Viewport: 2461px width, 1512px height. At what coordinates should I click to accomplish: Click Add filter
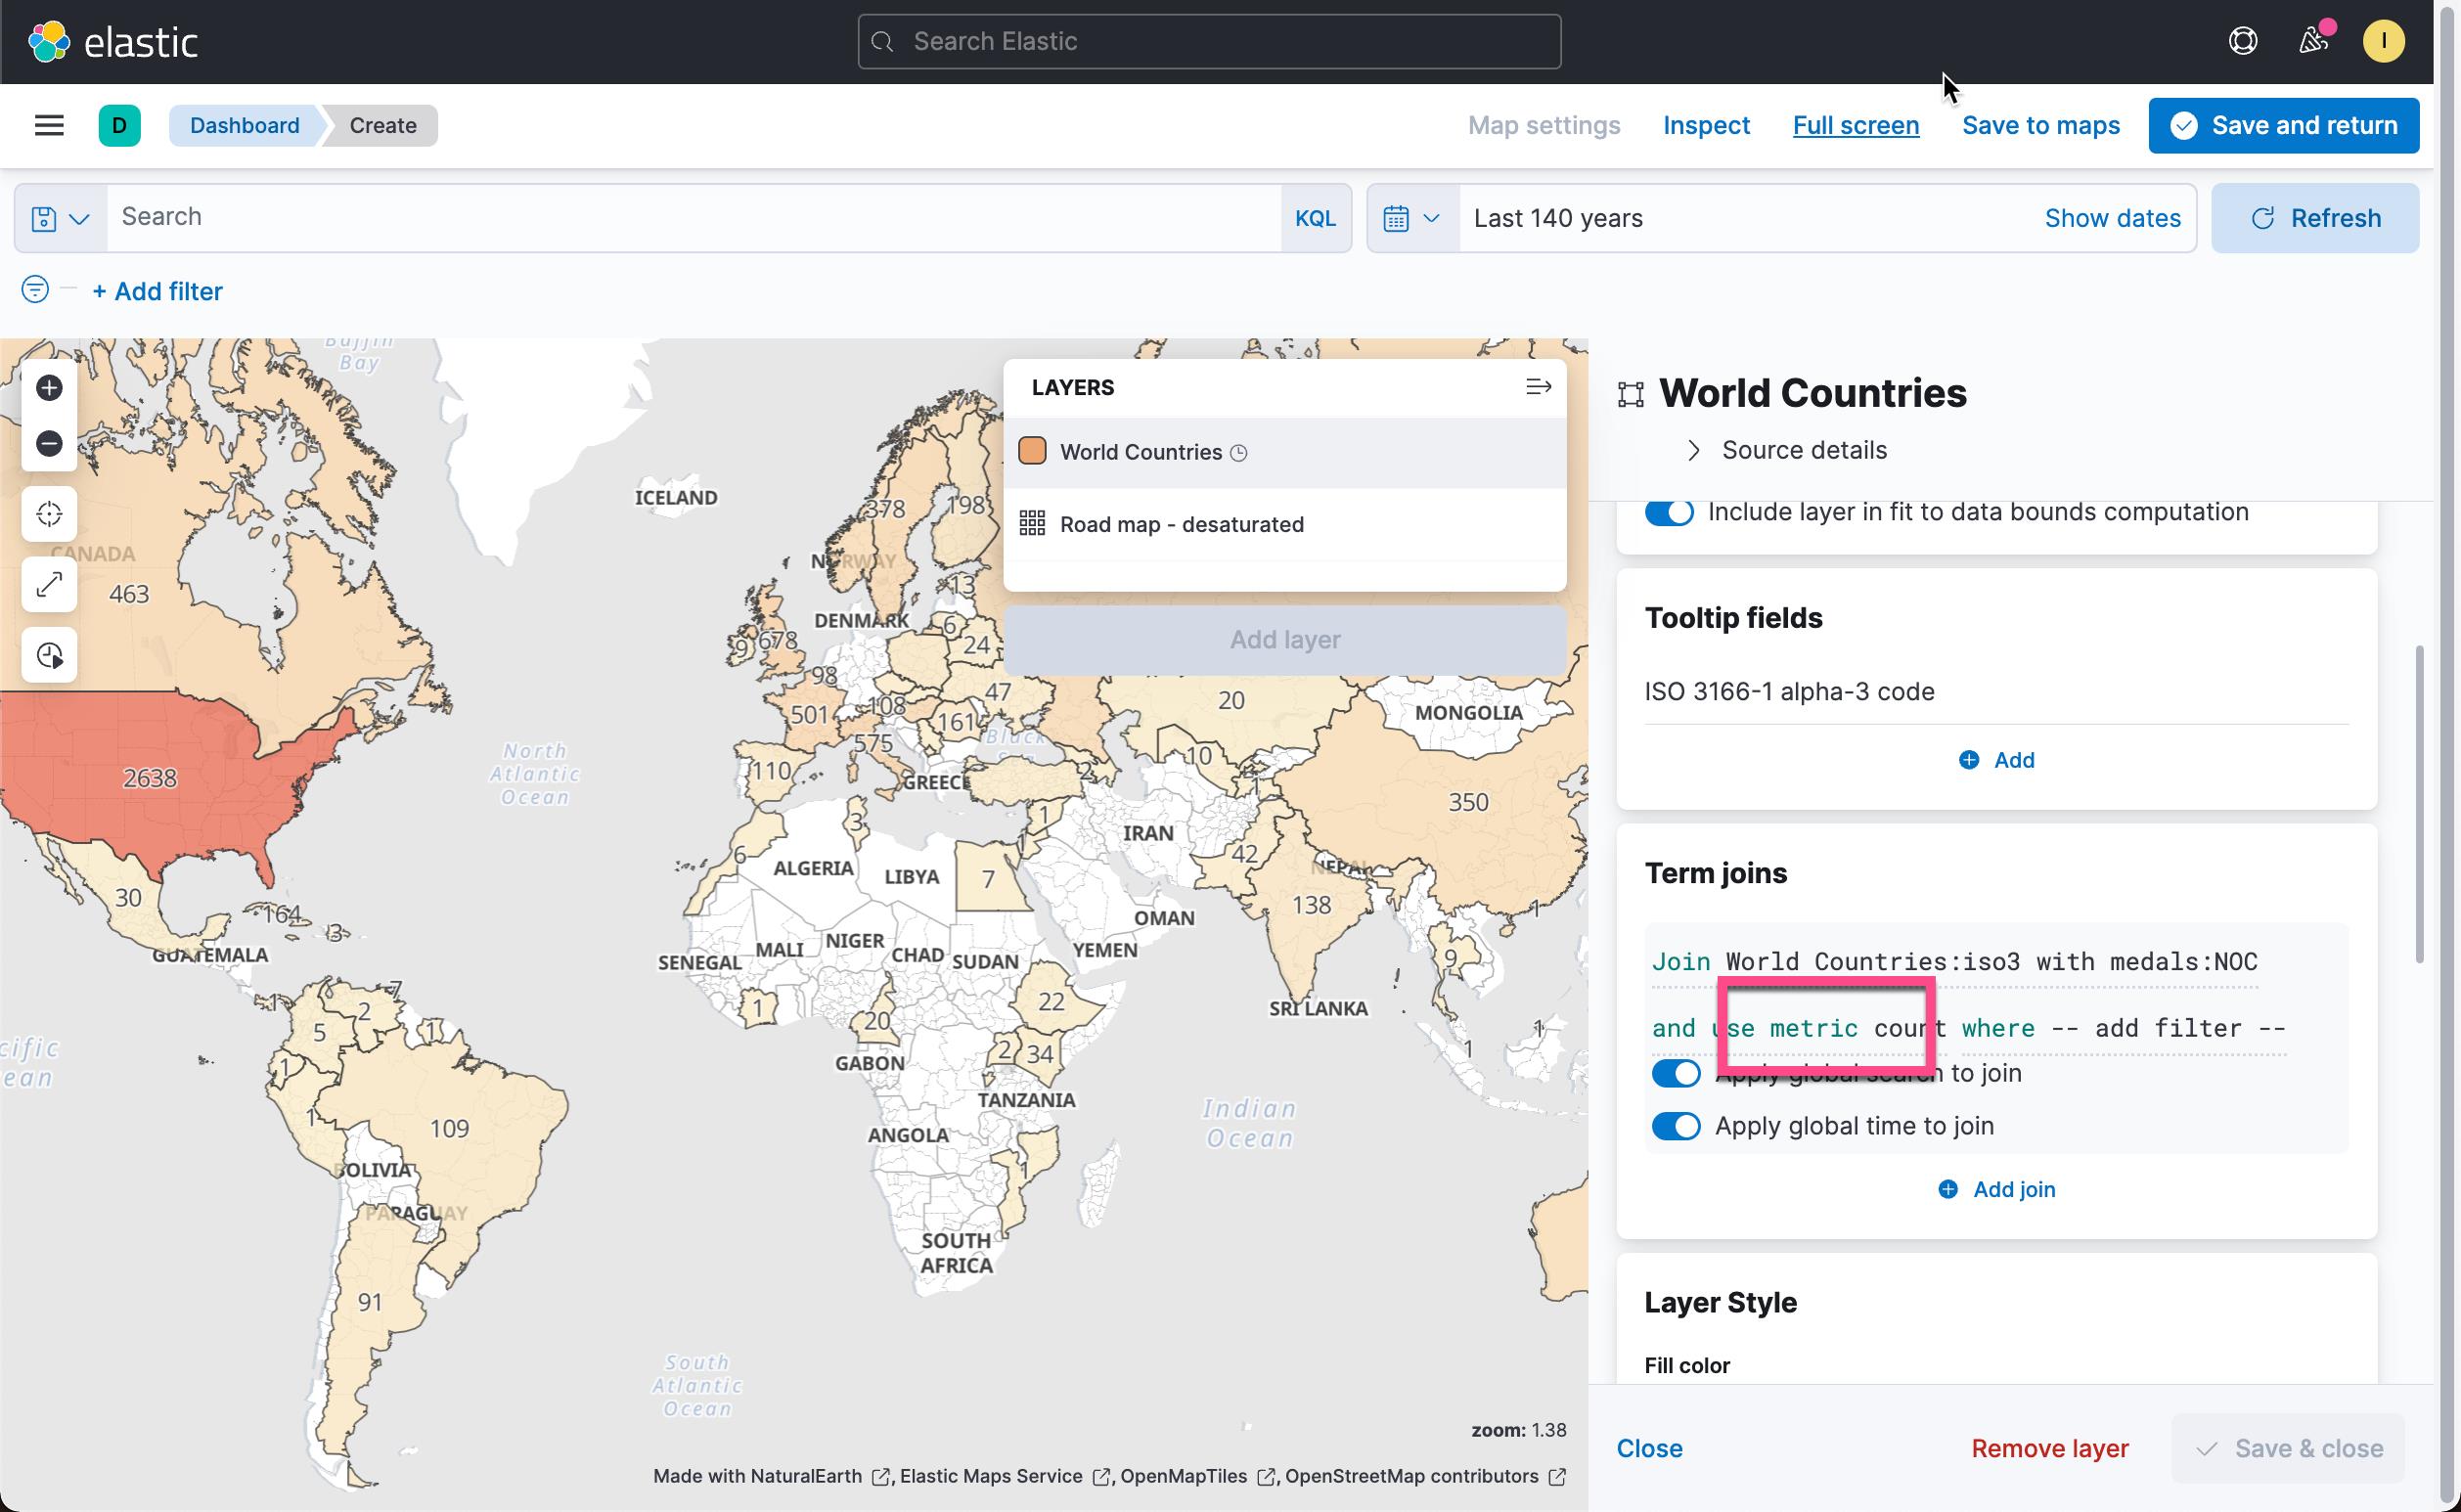pos(157,291)
